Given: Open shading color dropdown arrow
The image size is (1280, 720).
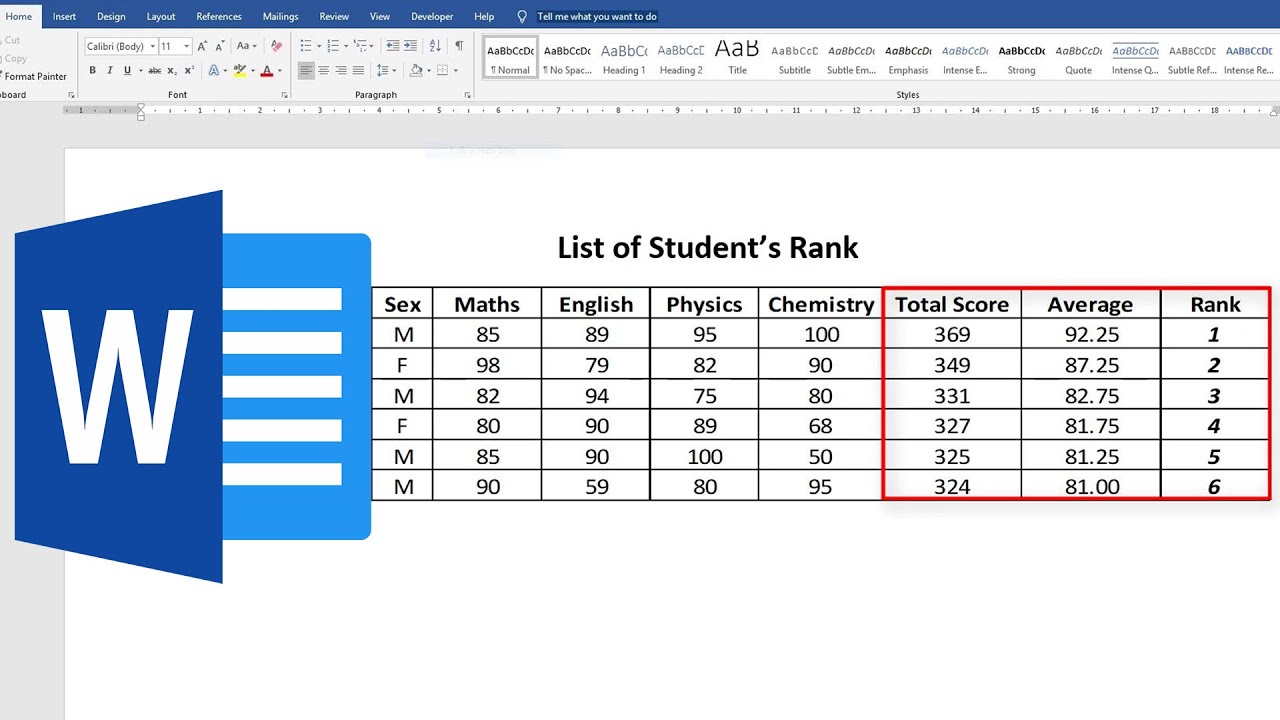Looking at the screenshot, I should tap(427, 71).
